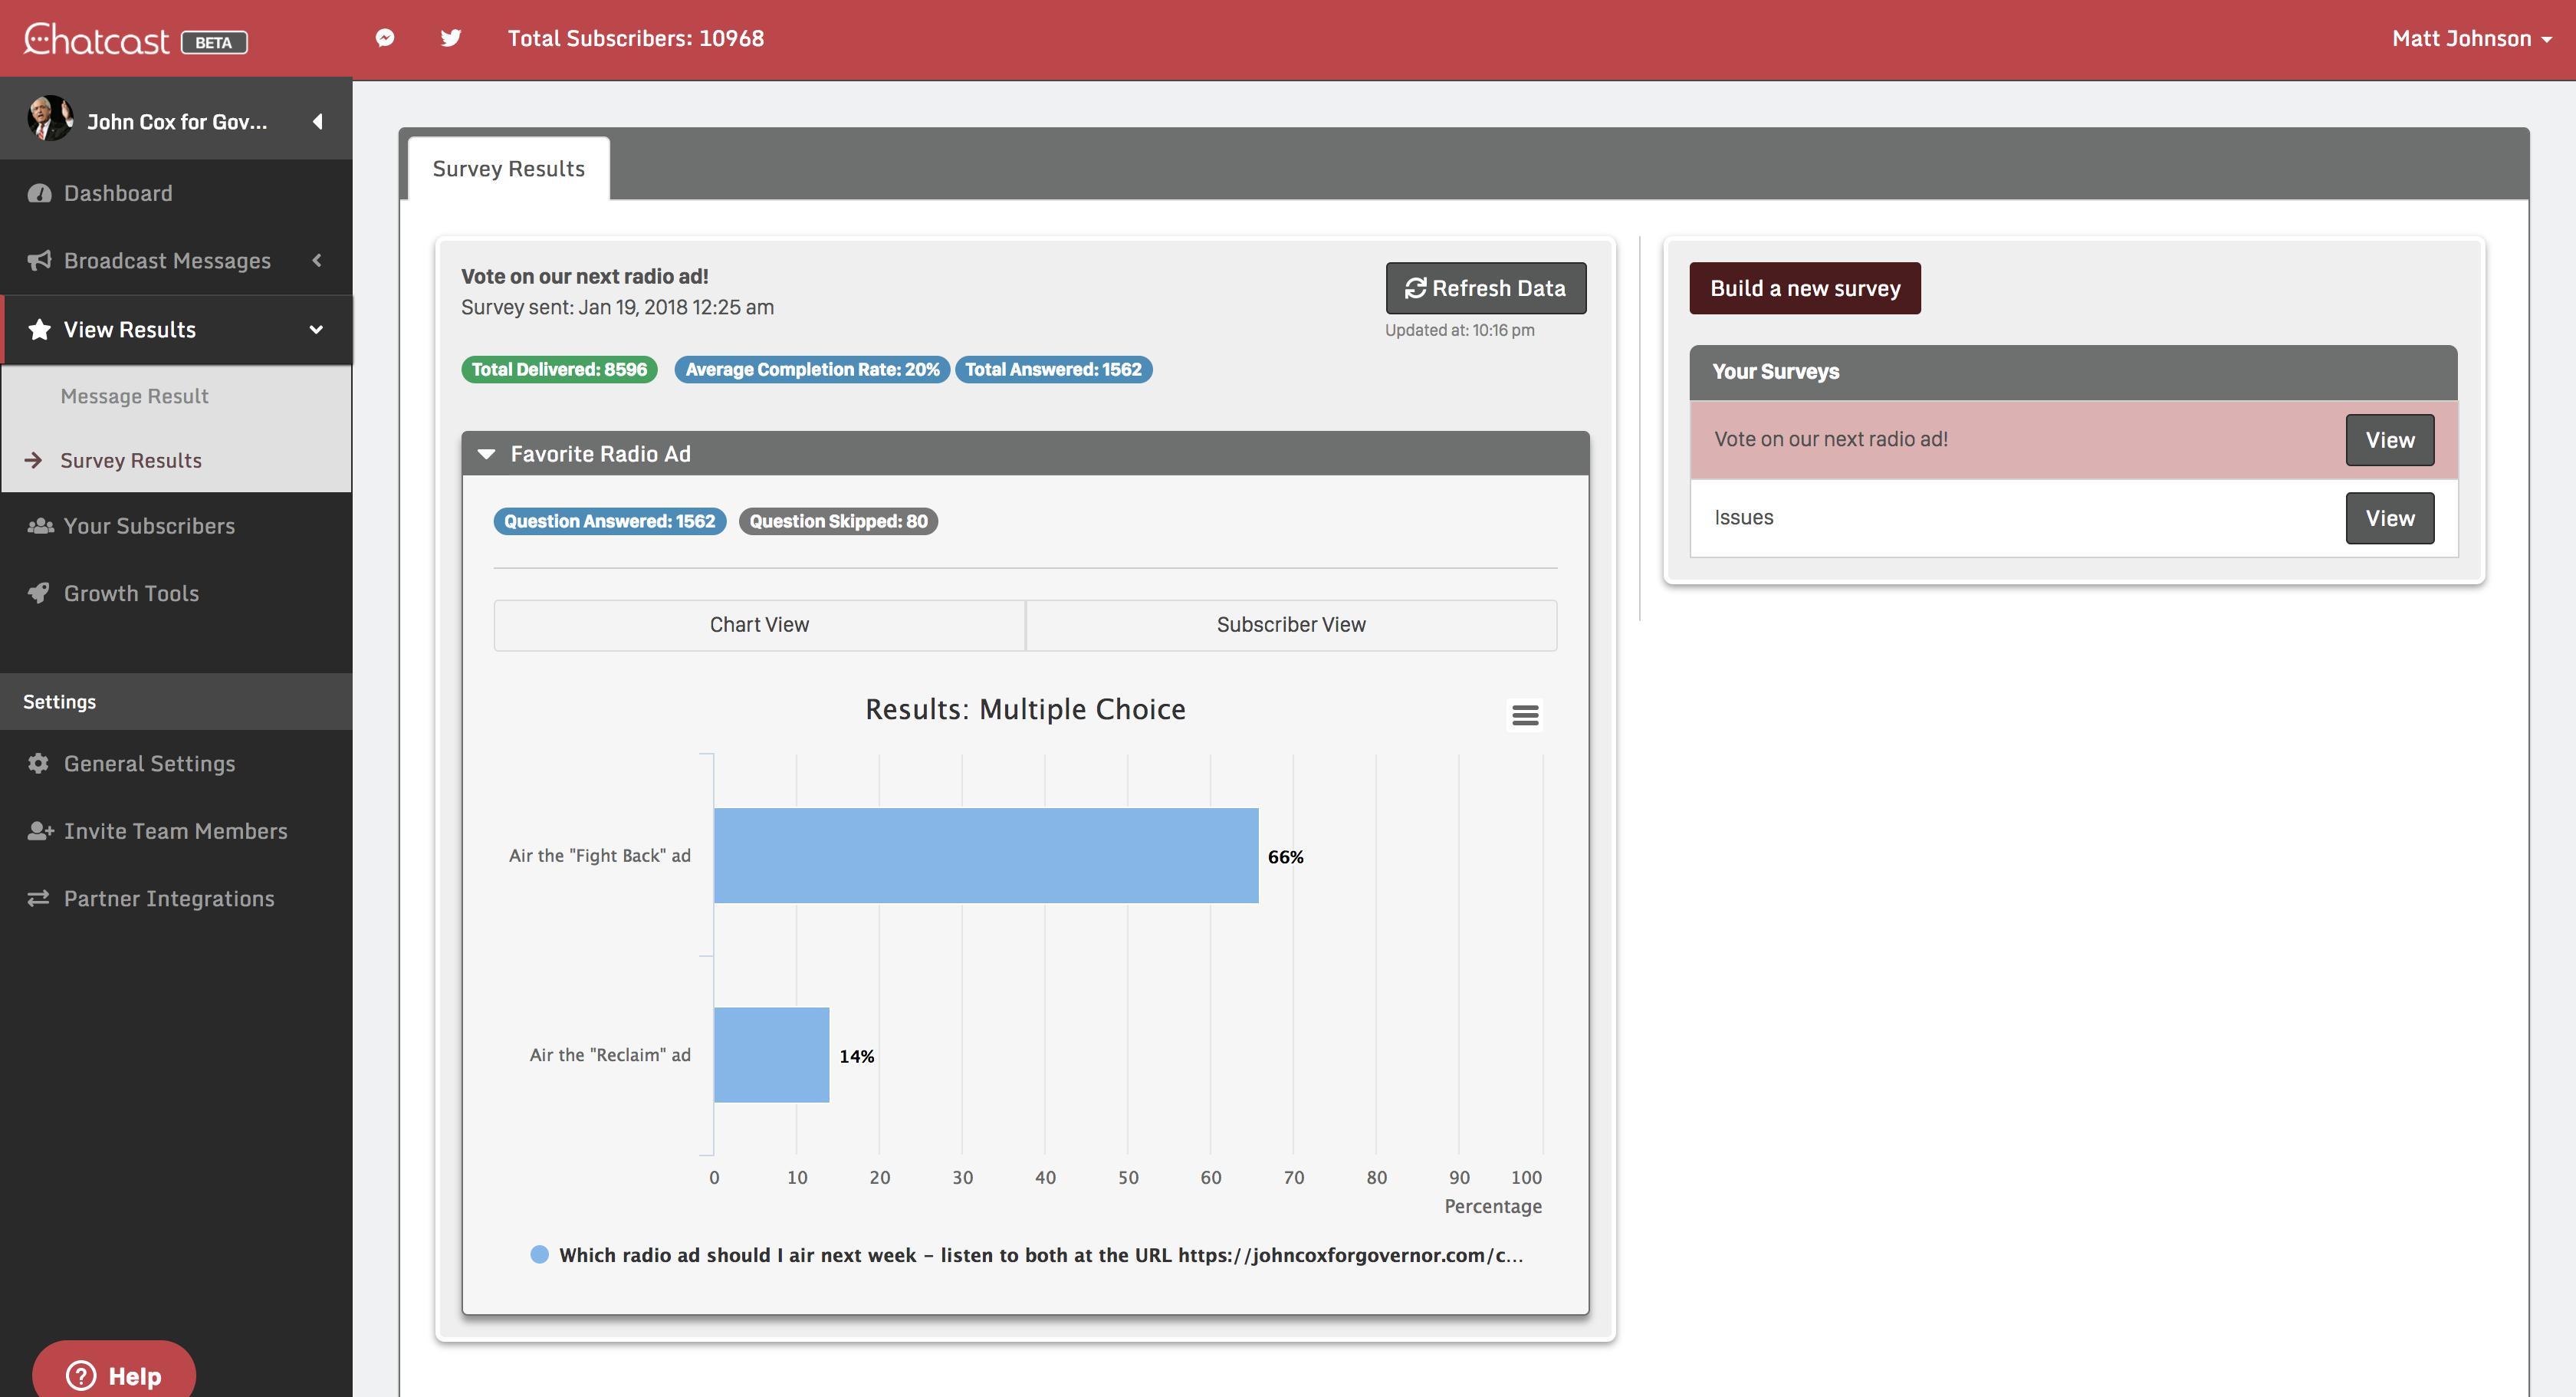Screen dimensions: 2576x1397
Task: Click the Twitter bird icon
Action: [451, 38]
